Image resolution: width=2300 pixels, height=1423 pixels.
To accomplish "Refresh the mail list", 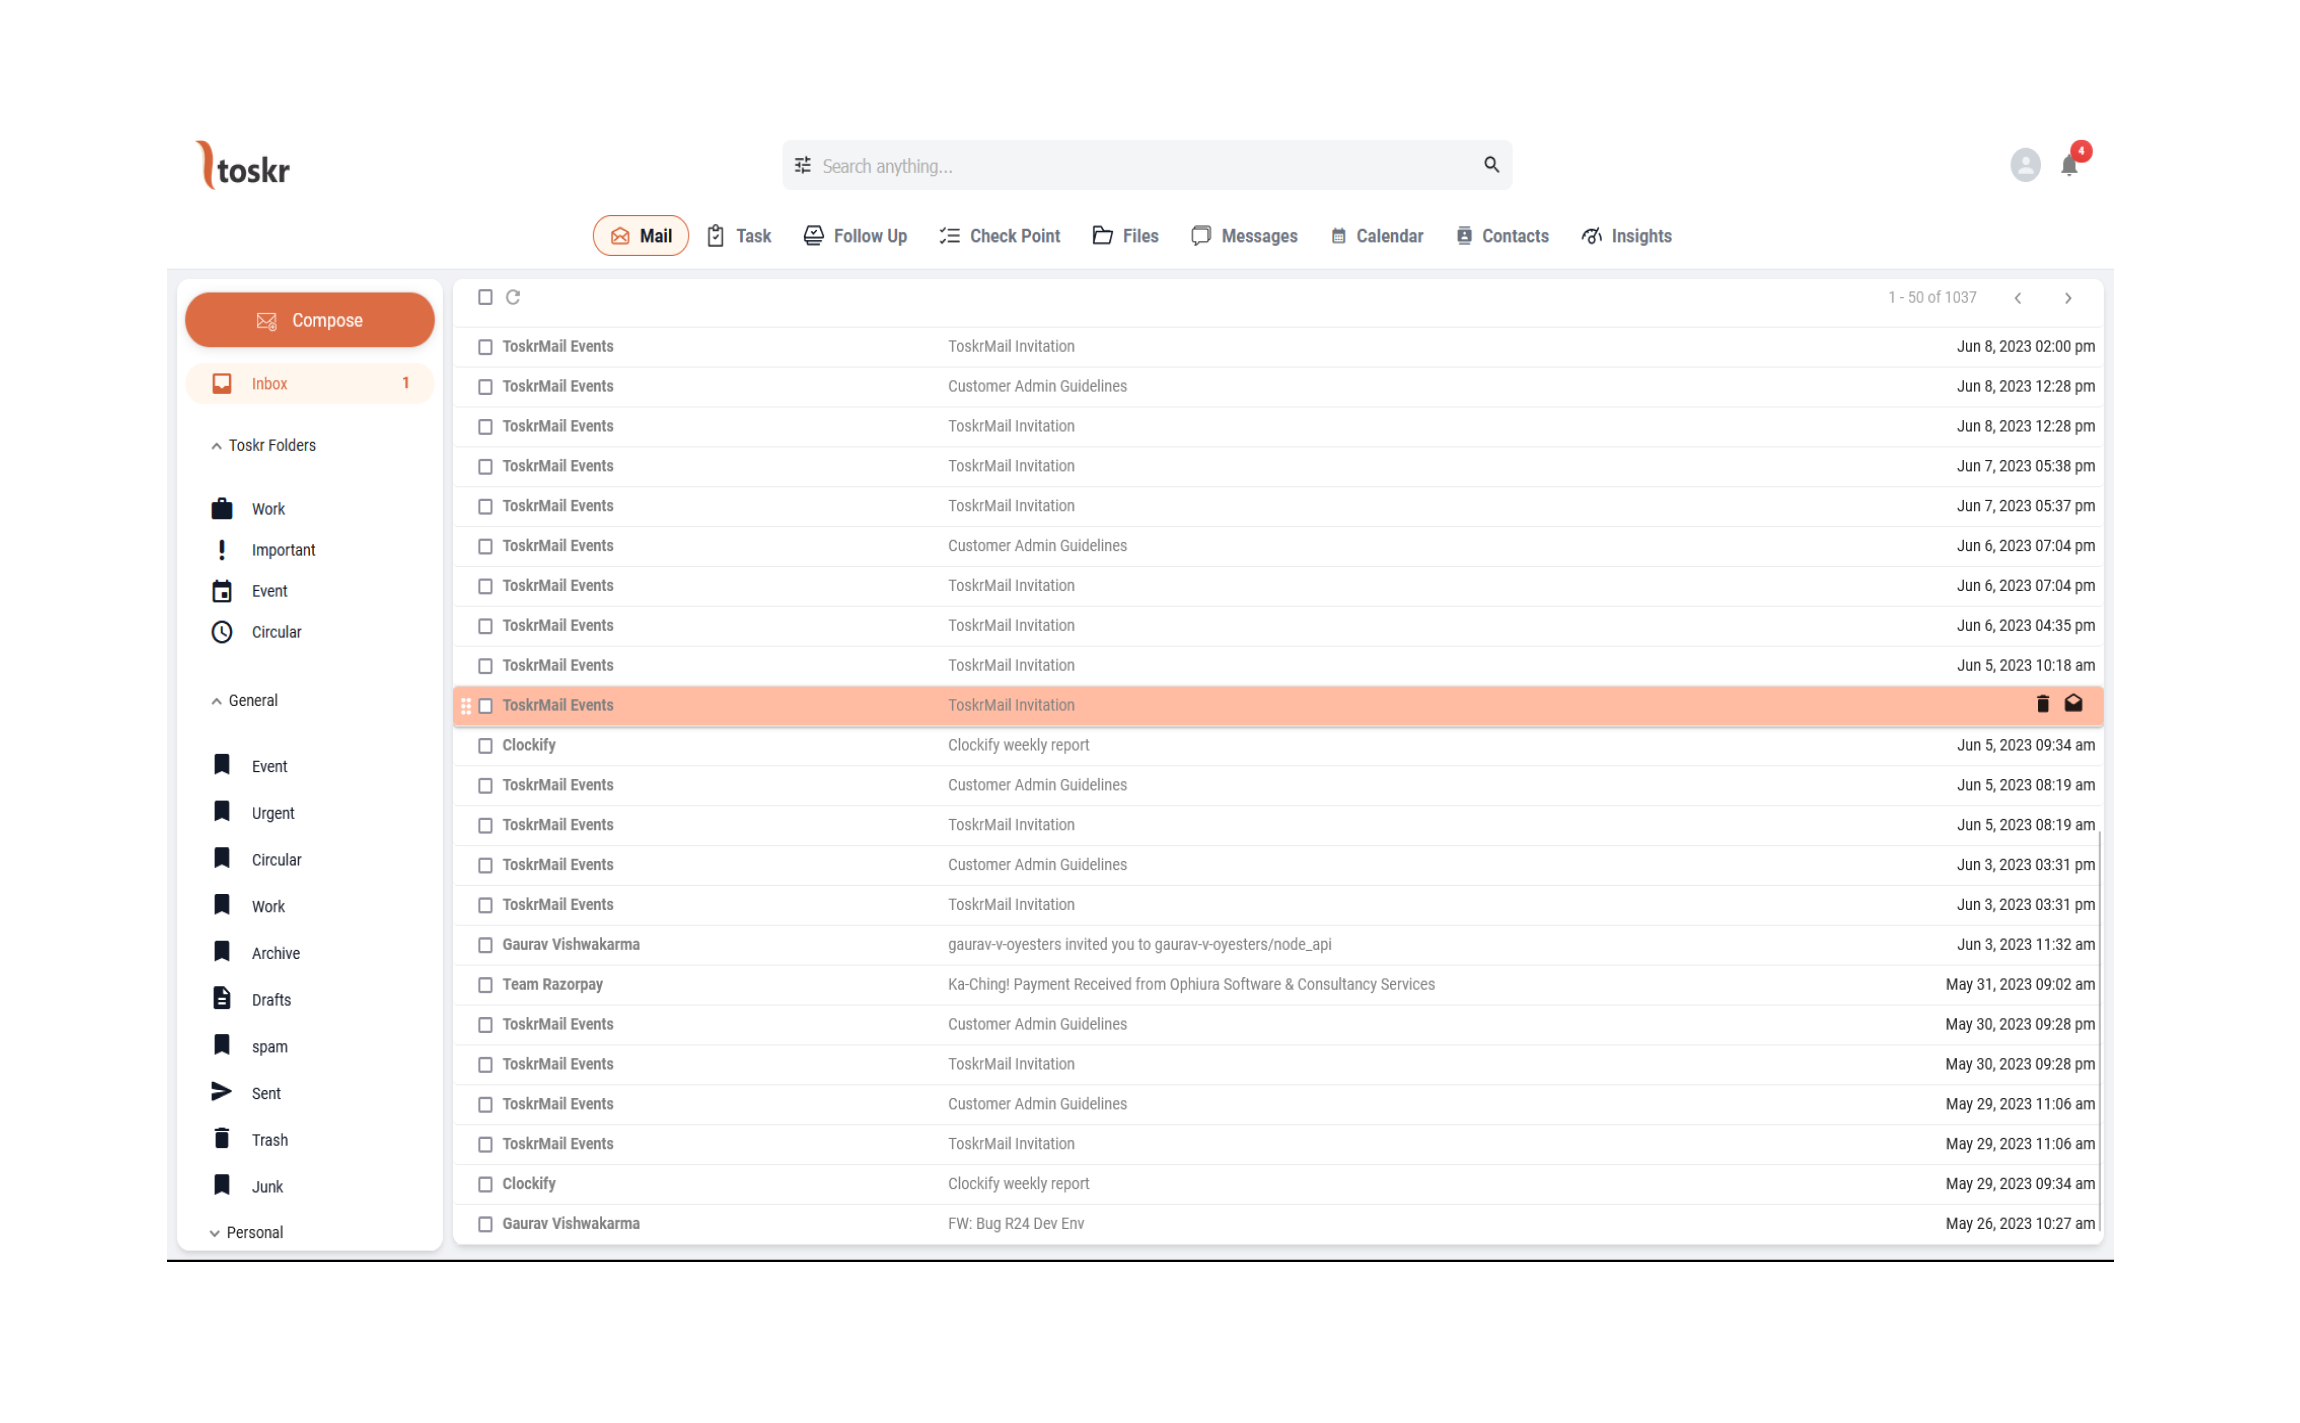I will click(513, 297).
